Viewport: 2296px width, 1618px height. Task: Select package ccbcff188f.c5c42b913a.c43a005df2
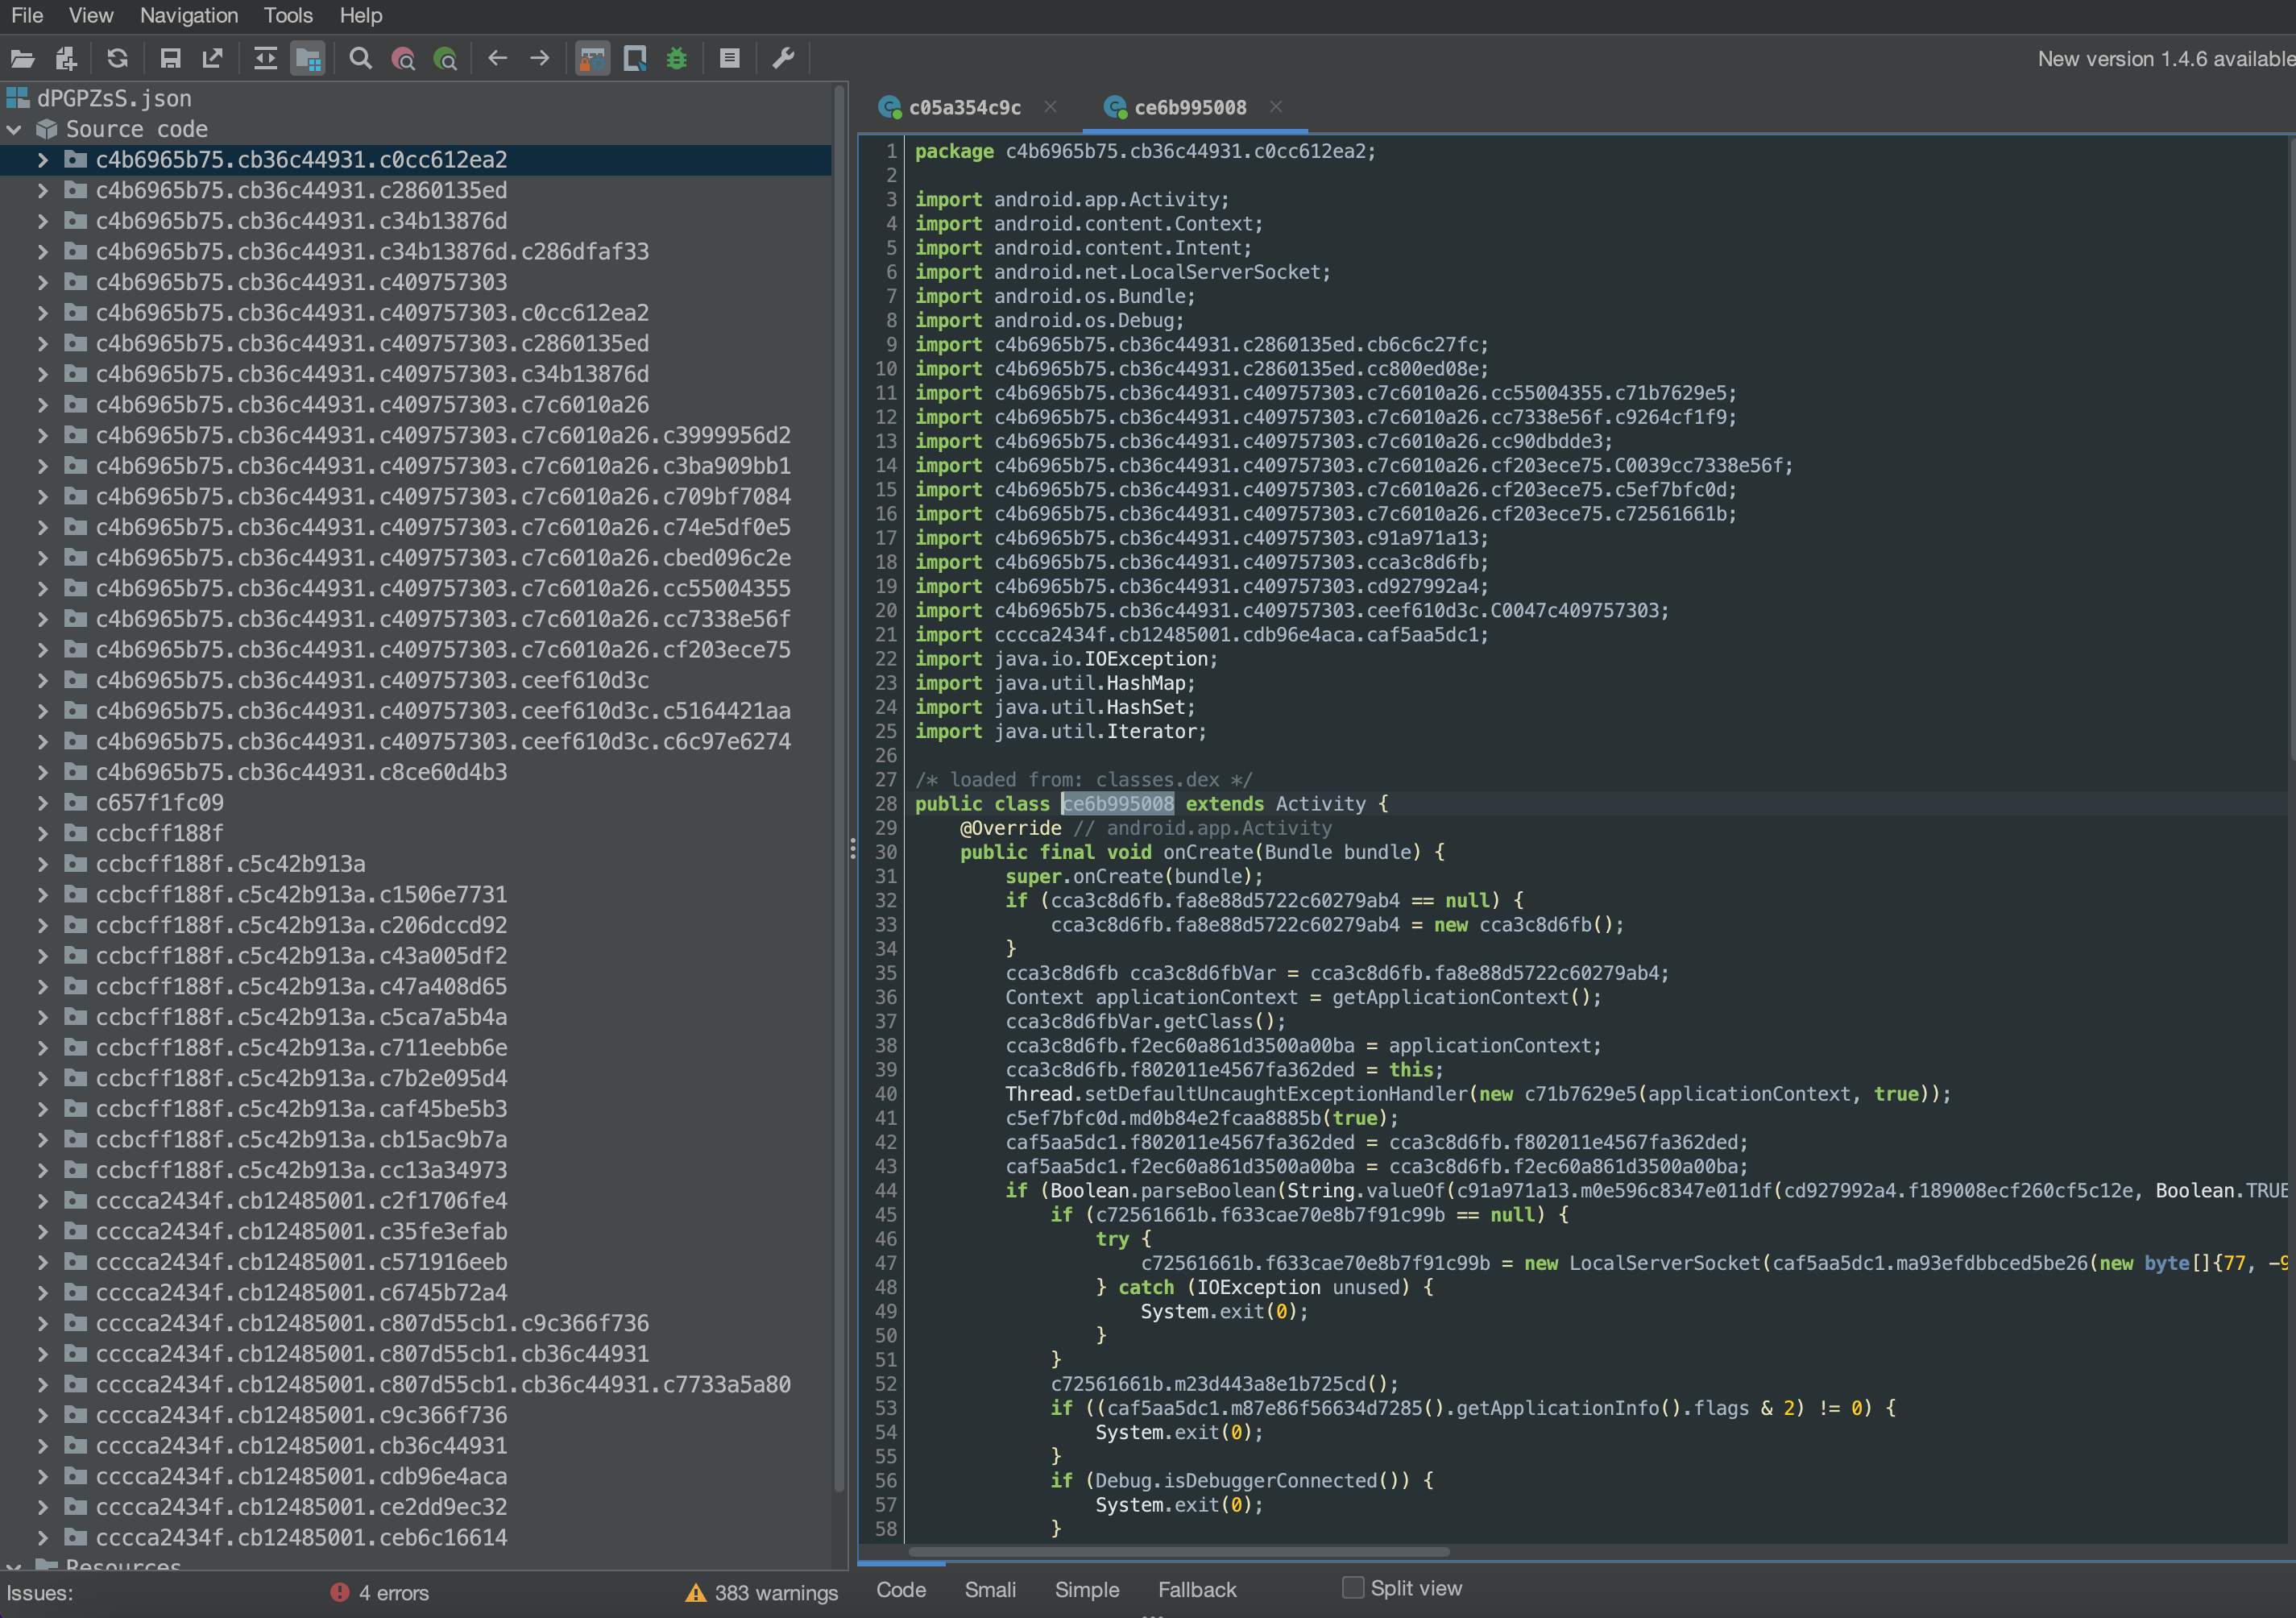coord(301,956)
